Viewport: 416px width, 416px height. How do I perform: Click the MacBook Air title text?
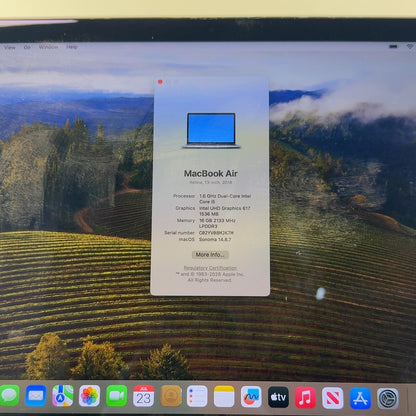pos(211,173)
